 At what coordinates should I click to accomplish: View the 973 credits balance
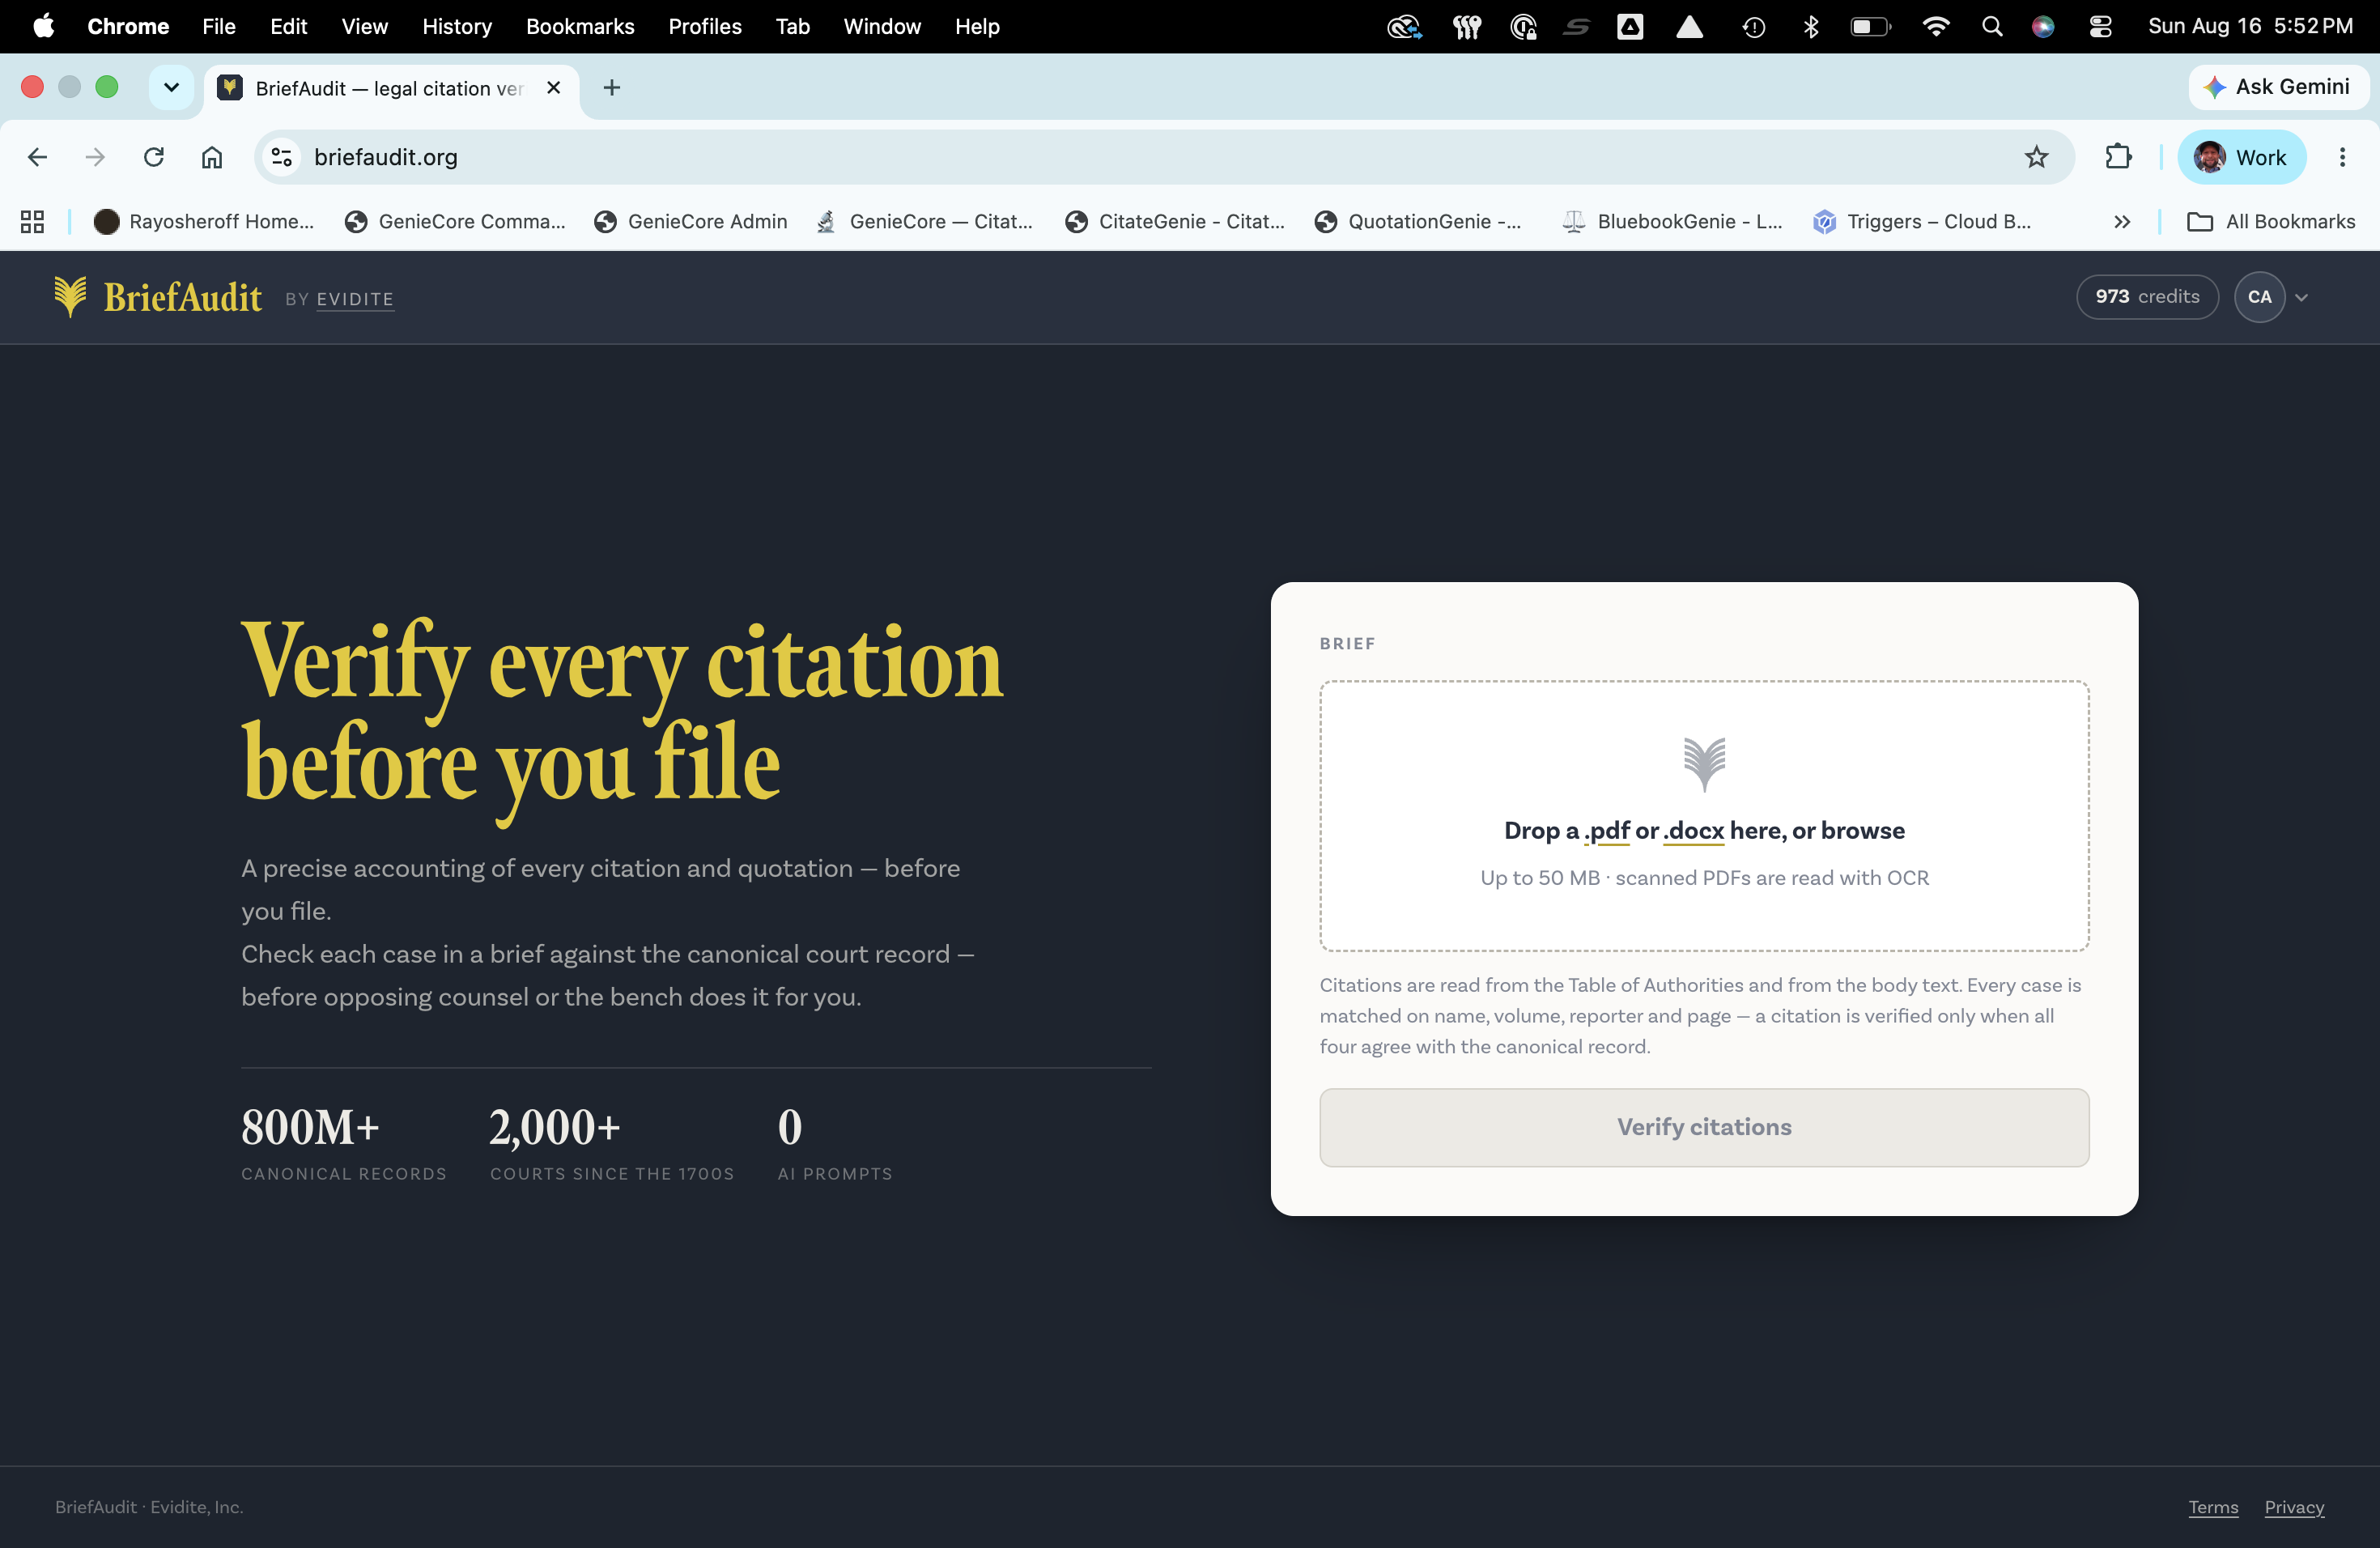pos(2147,297)
